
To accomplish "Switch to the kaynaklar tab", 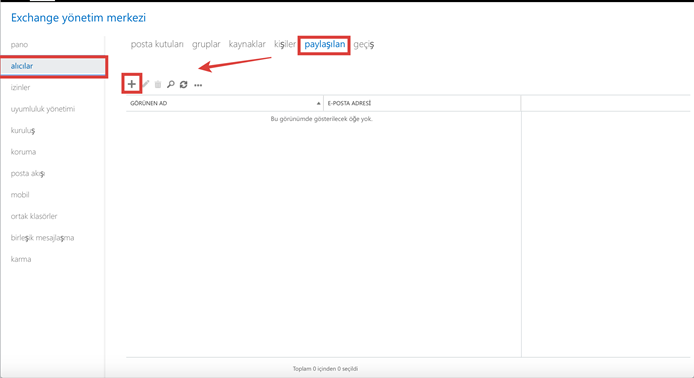I will pos(247,44).
